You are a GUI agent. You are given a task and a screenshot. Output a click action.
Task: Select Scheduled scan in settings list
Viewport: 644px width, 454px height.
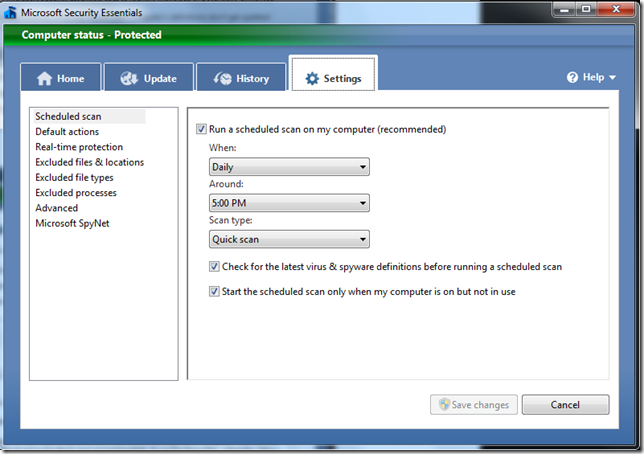tap(89, 116)
